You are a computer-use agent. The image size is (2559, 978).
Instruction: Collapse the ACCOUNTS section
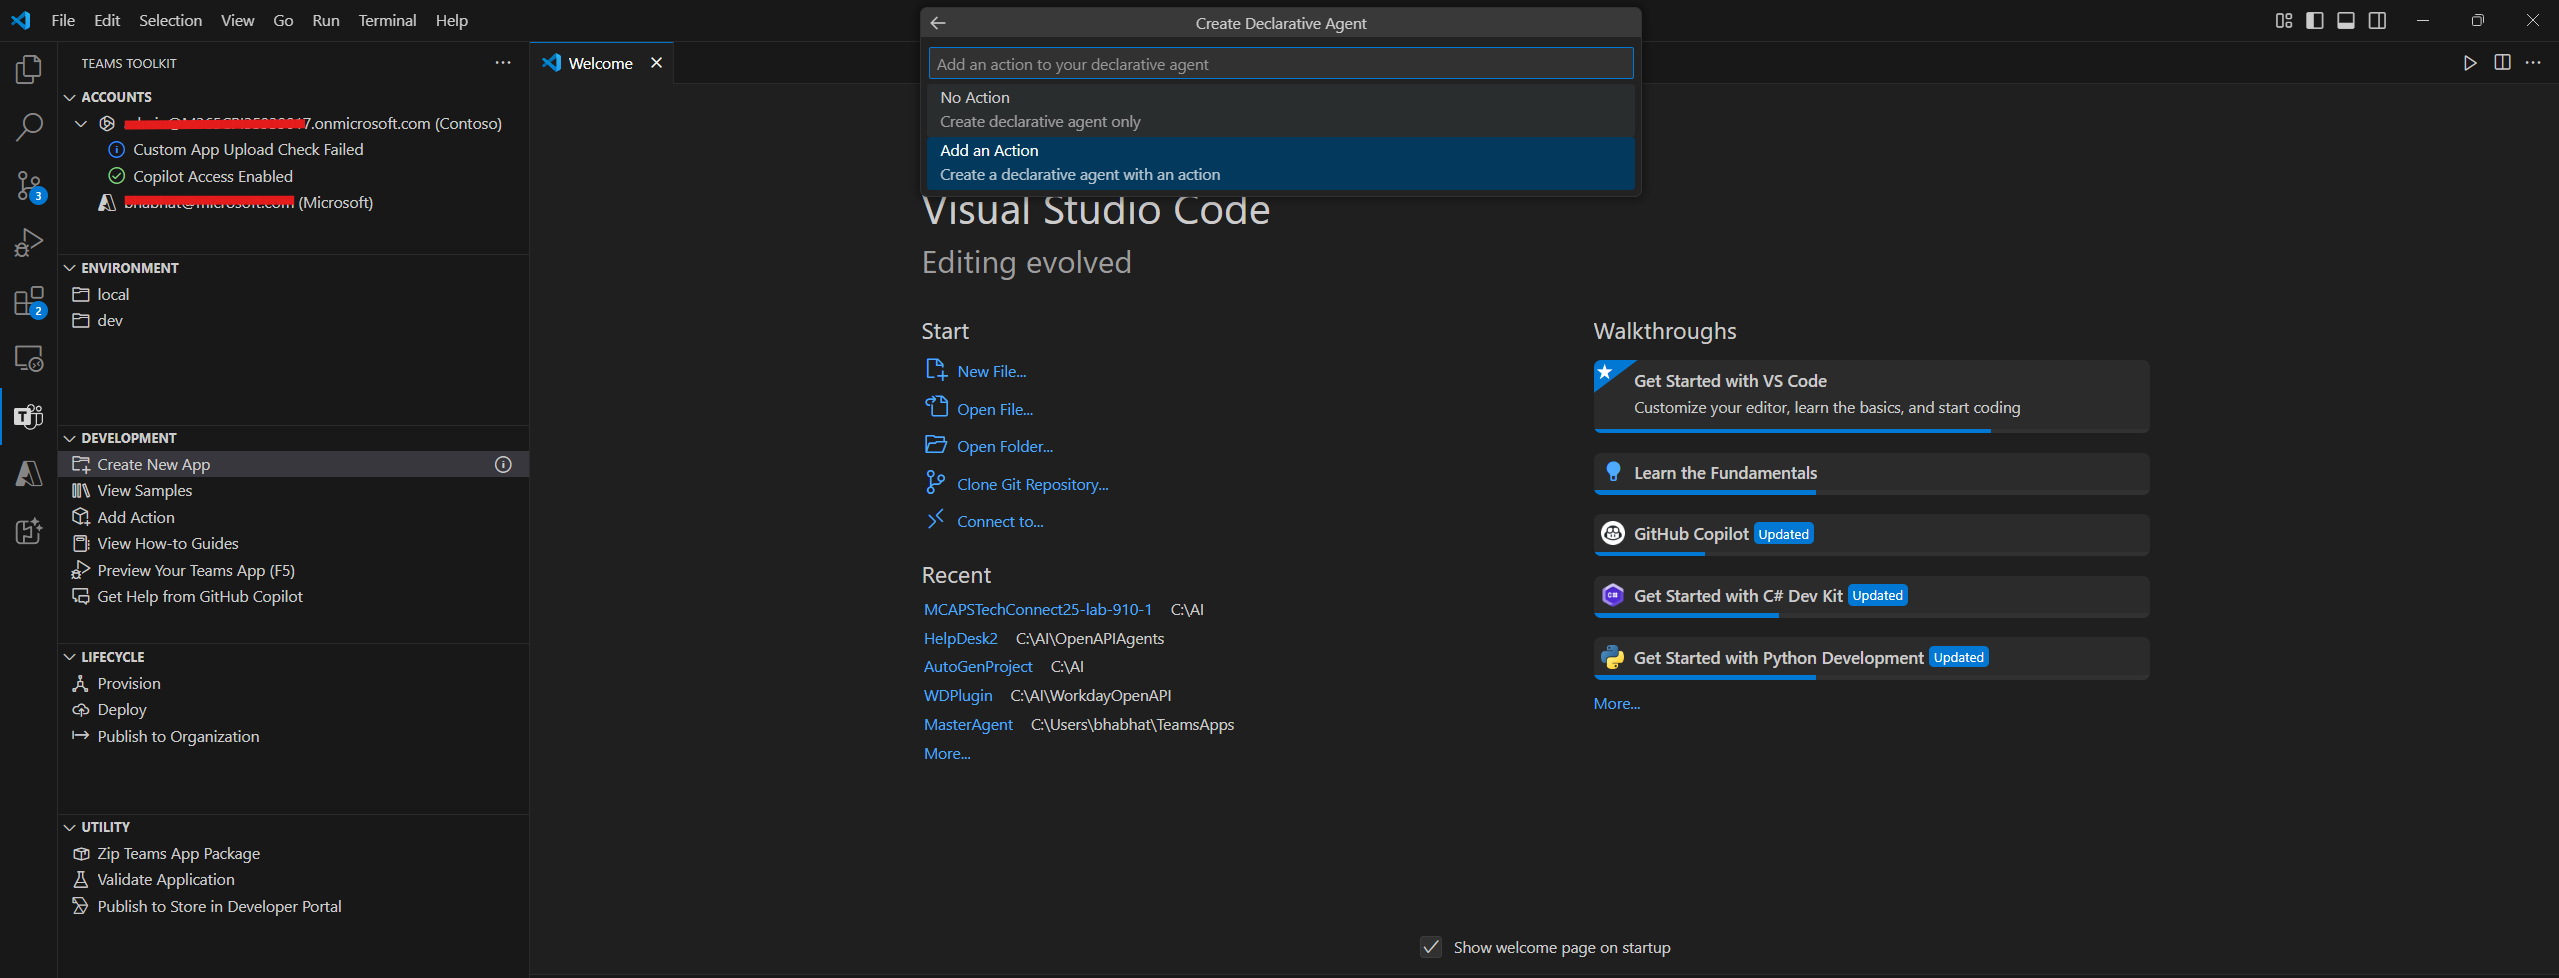point(70,97)
